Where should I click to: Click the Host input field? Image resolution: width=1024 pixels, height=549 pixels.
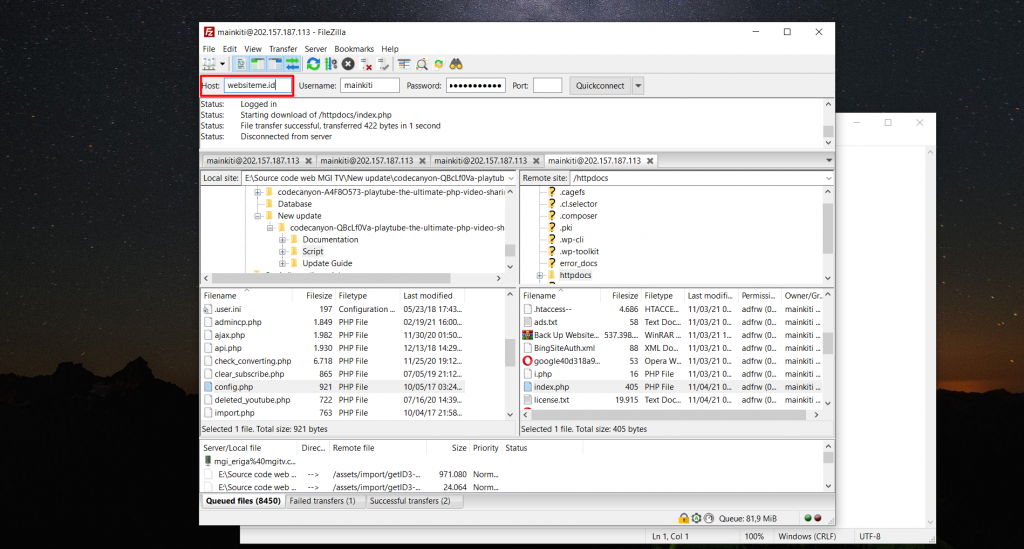pyautogui.click(x=257, y=86)
